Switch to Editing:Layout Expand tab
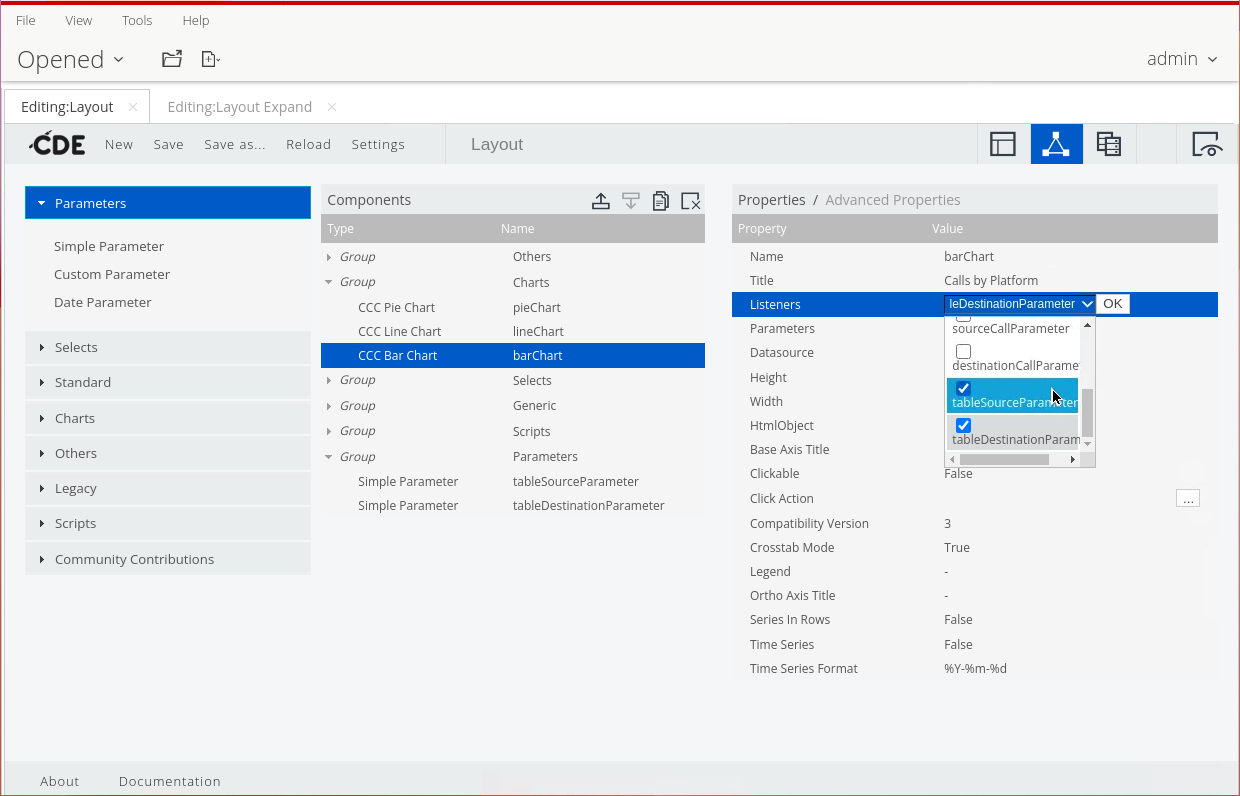 click(x=239, y=107)
